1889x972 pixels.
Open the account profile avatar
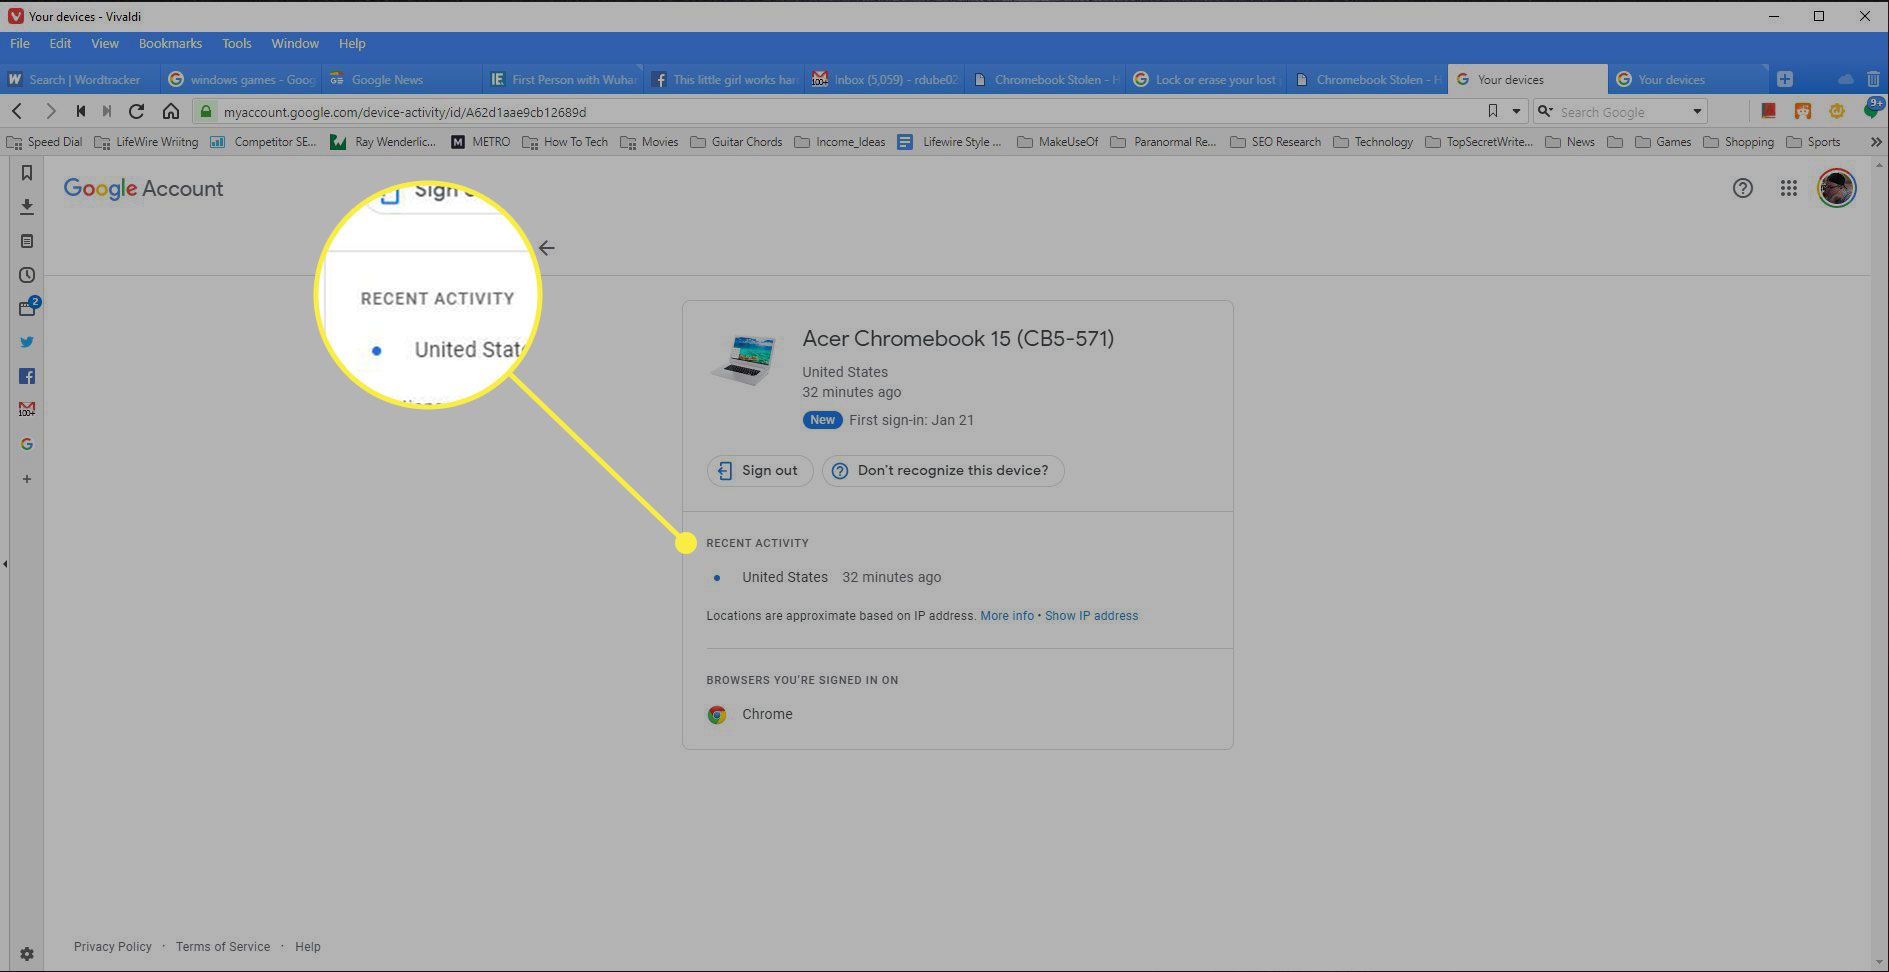tap(1837, 188)
